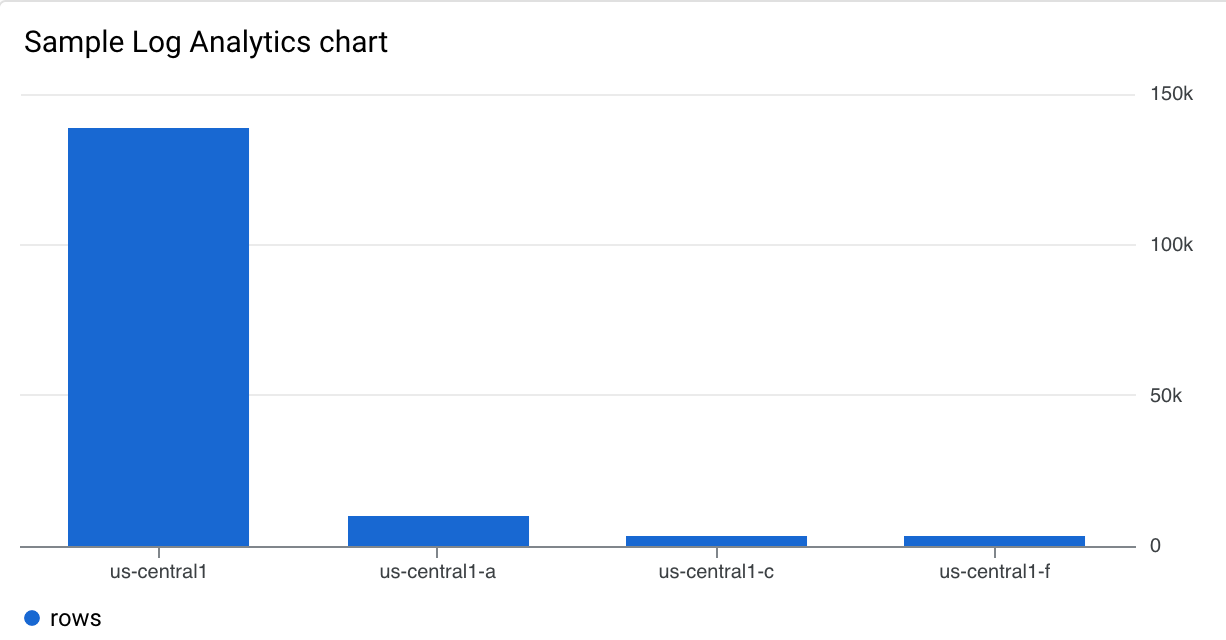Select the tall us-central1 bar
This screenshot has height=640, width=1226.
coord(158,337)
